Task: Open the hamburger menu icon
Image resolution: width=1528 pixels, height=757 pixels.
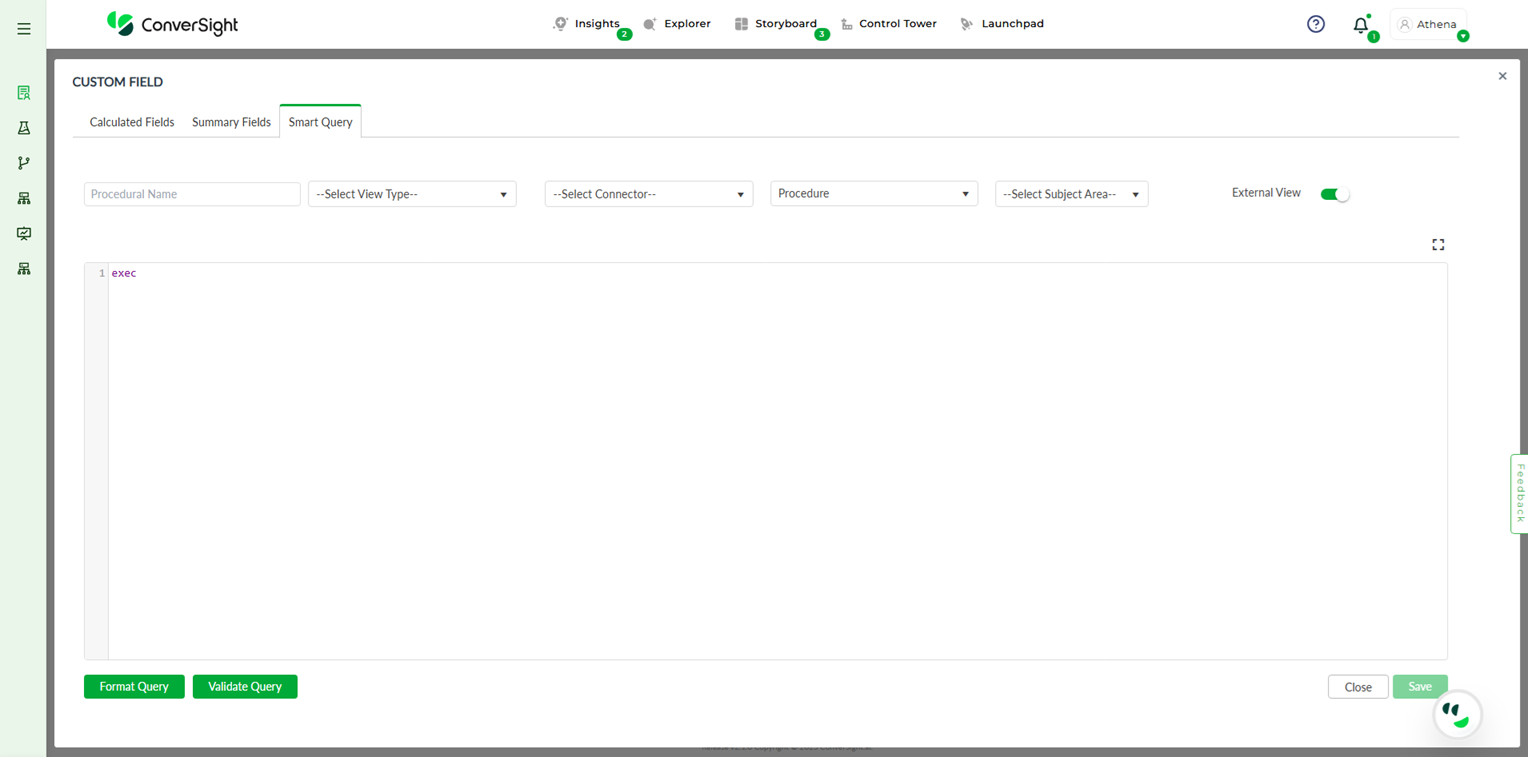Action: (24, 29)
